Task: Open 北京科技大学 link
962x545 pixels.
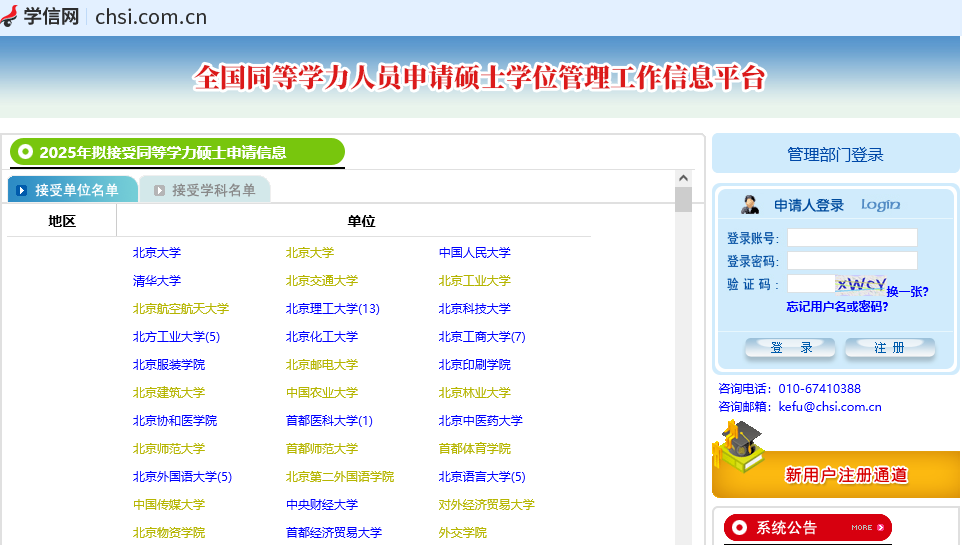Action: coord(474,309)
